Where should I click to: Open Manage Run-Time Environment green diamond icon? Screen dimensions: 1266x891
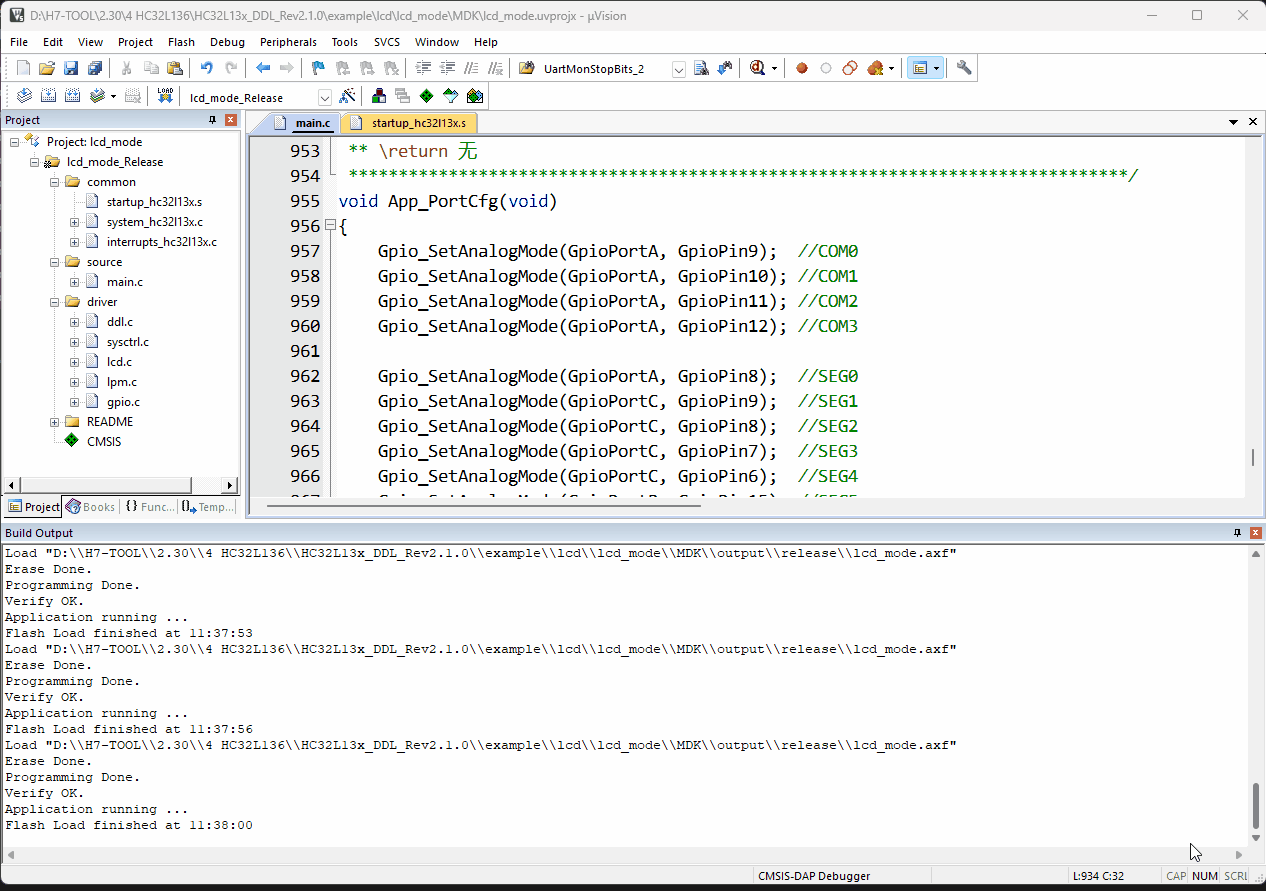pos(427,96)
